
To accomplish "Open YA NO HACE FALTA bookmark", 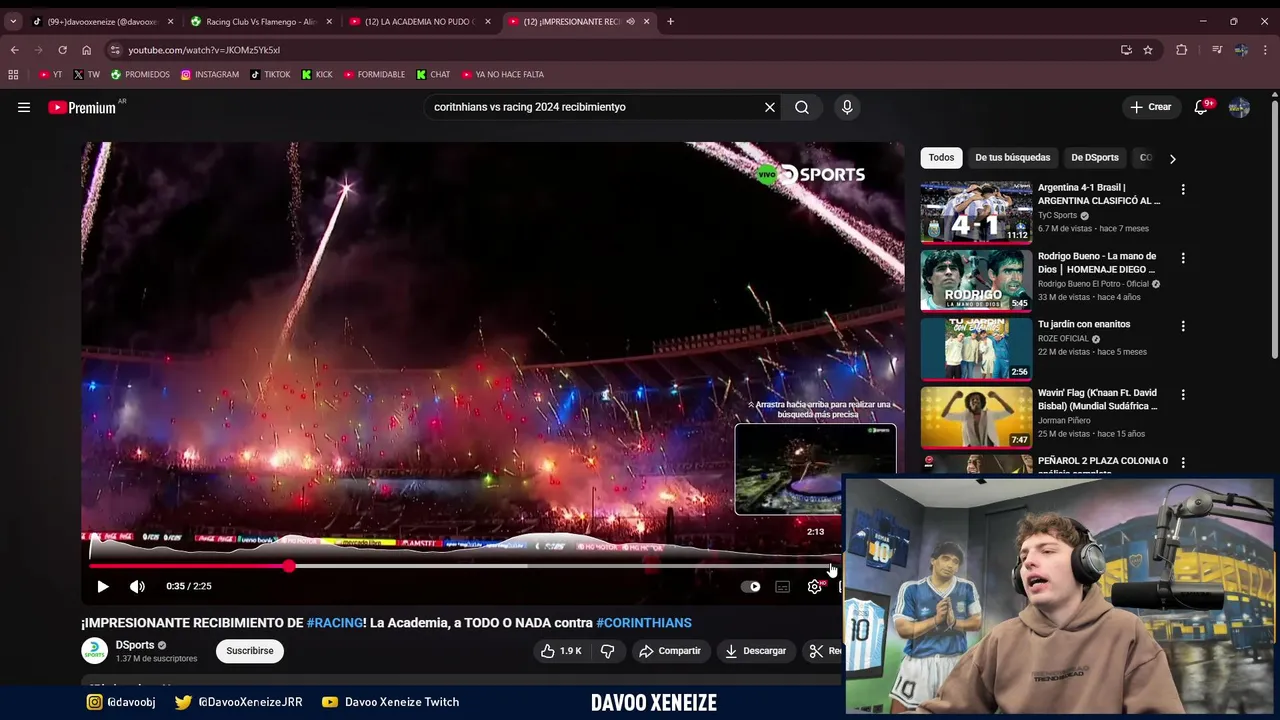I will coord(503,74).
